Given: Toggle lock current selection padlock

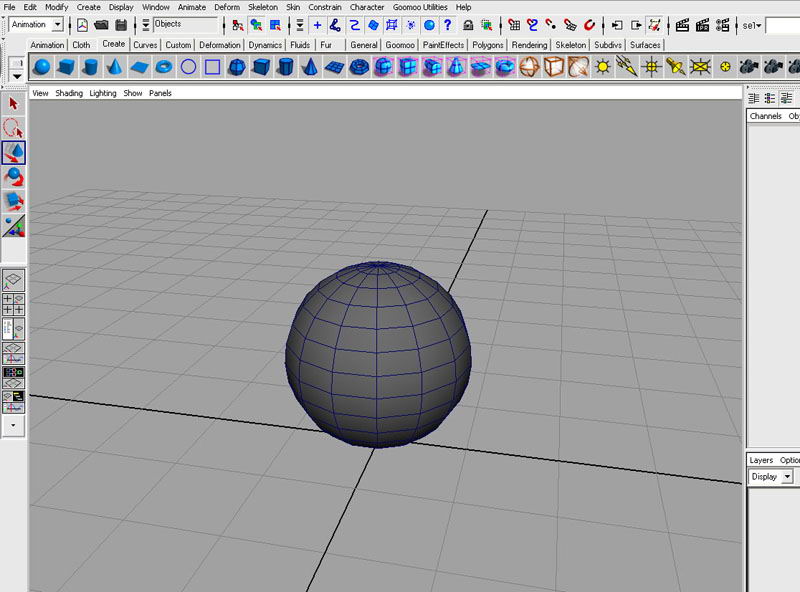Looking at the screenshot, I should pyautogui.click(x=468, y=25).
